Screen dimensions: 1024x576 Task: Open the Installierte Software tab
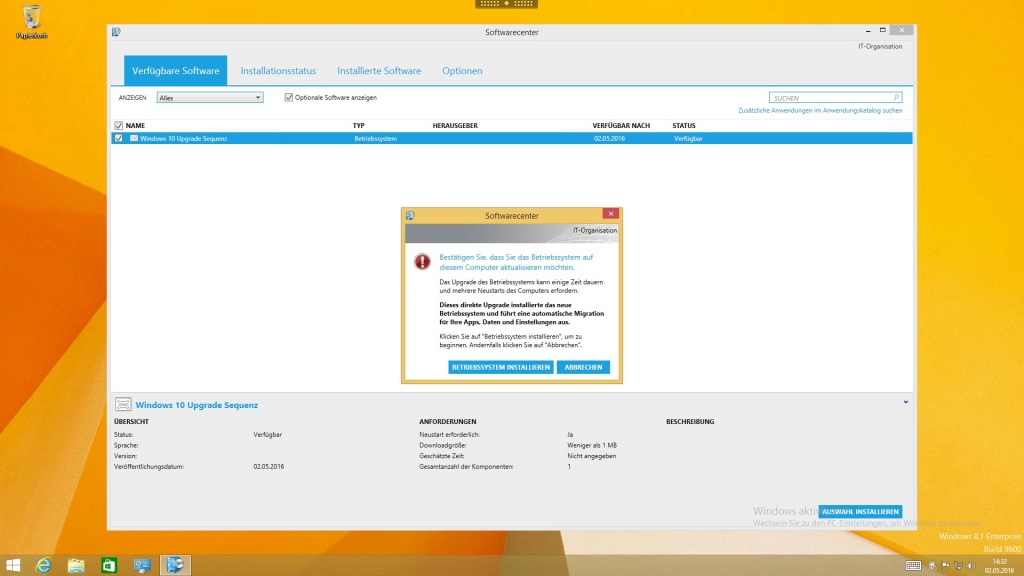point(379,71)
